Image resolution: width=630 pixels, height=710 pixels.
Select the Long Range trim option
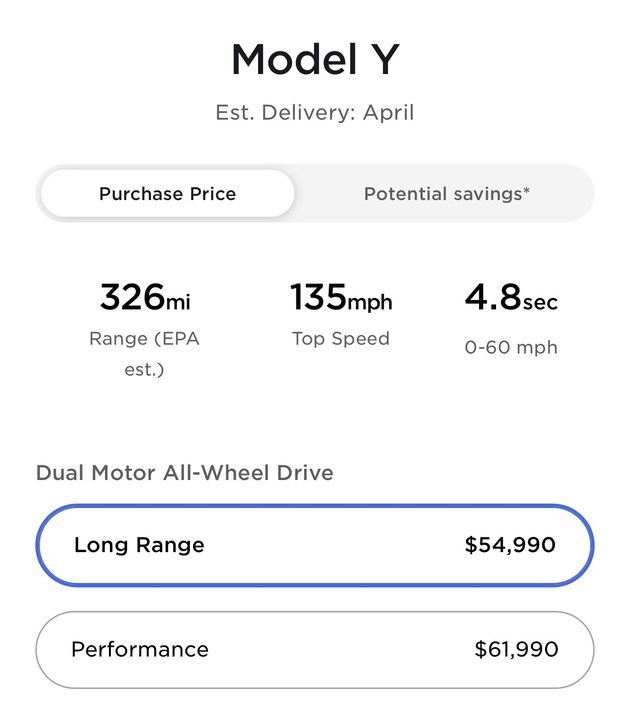coord(315,545)
